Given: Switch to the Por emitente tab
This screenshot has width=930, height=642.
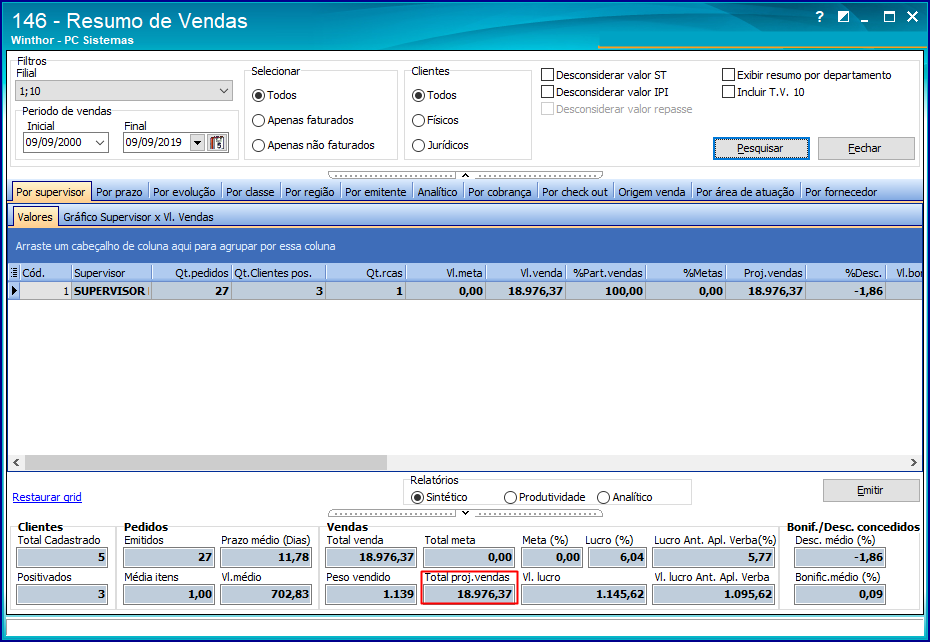Looking at the screenshot, I should [375, 192].
